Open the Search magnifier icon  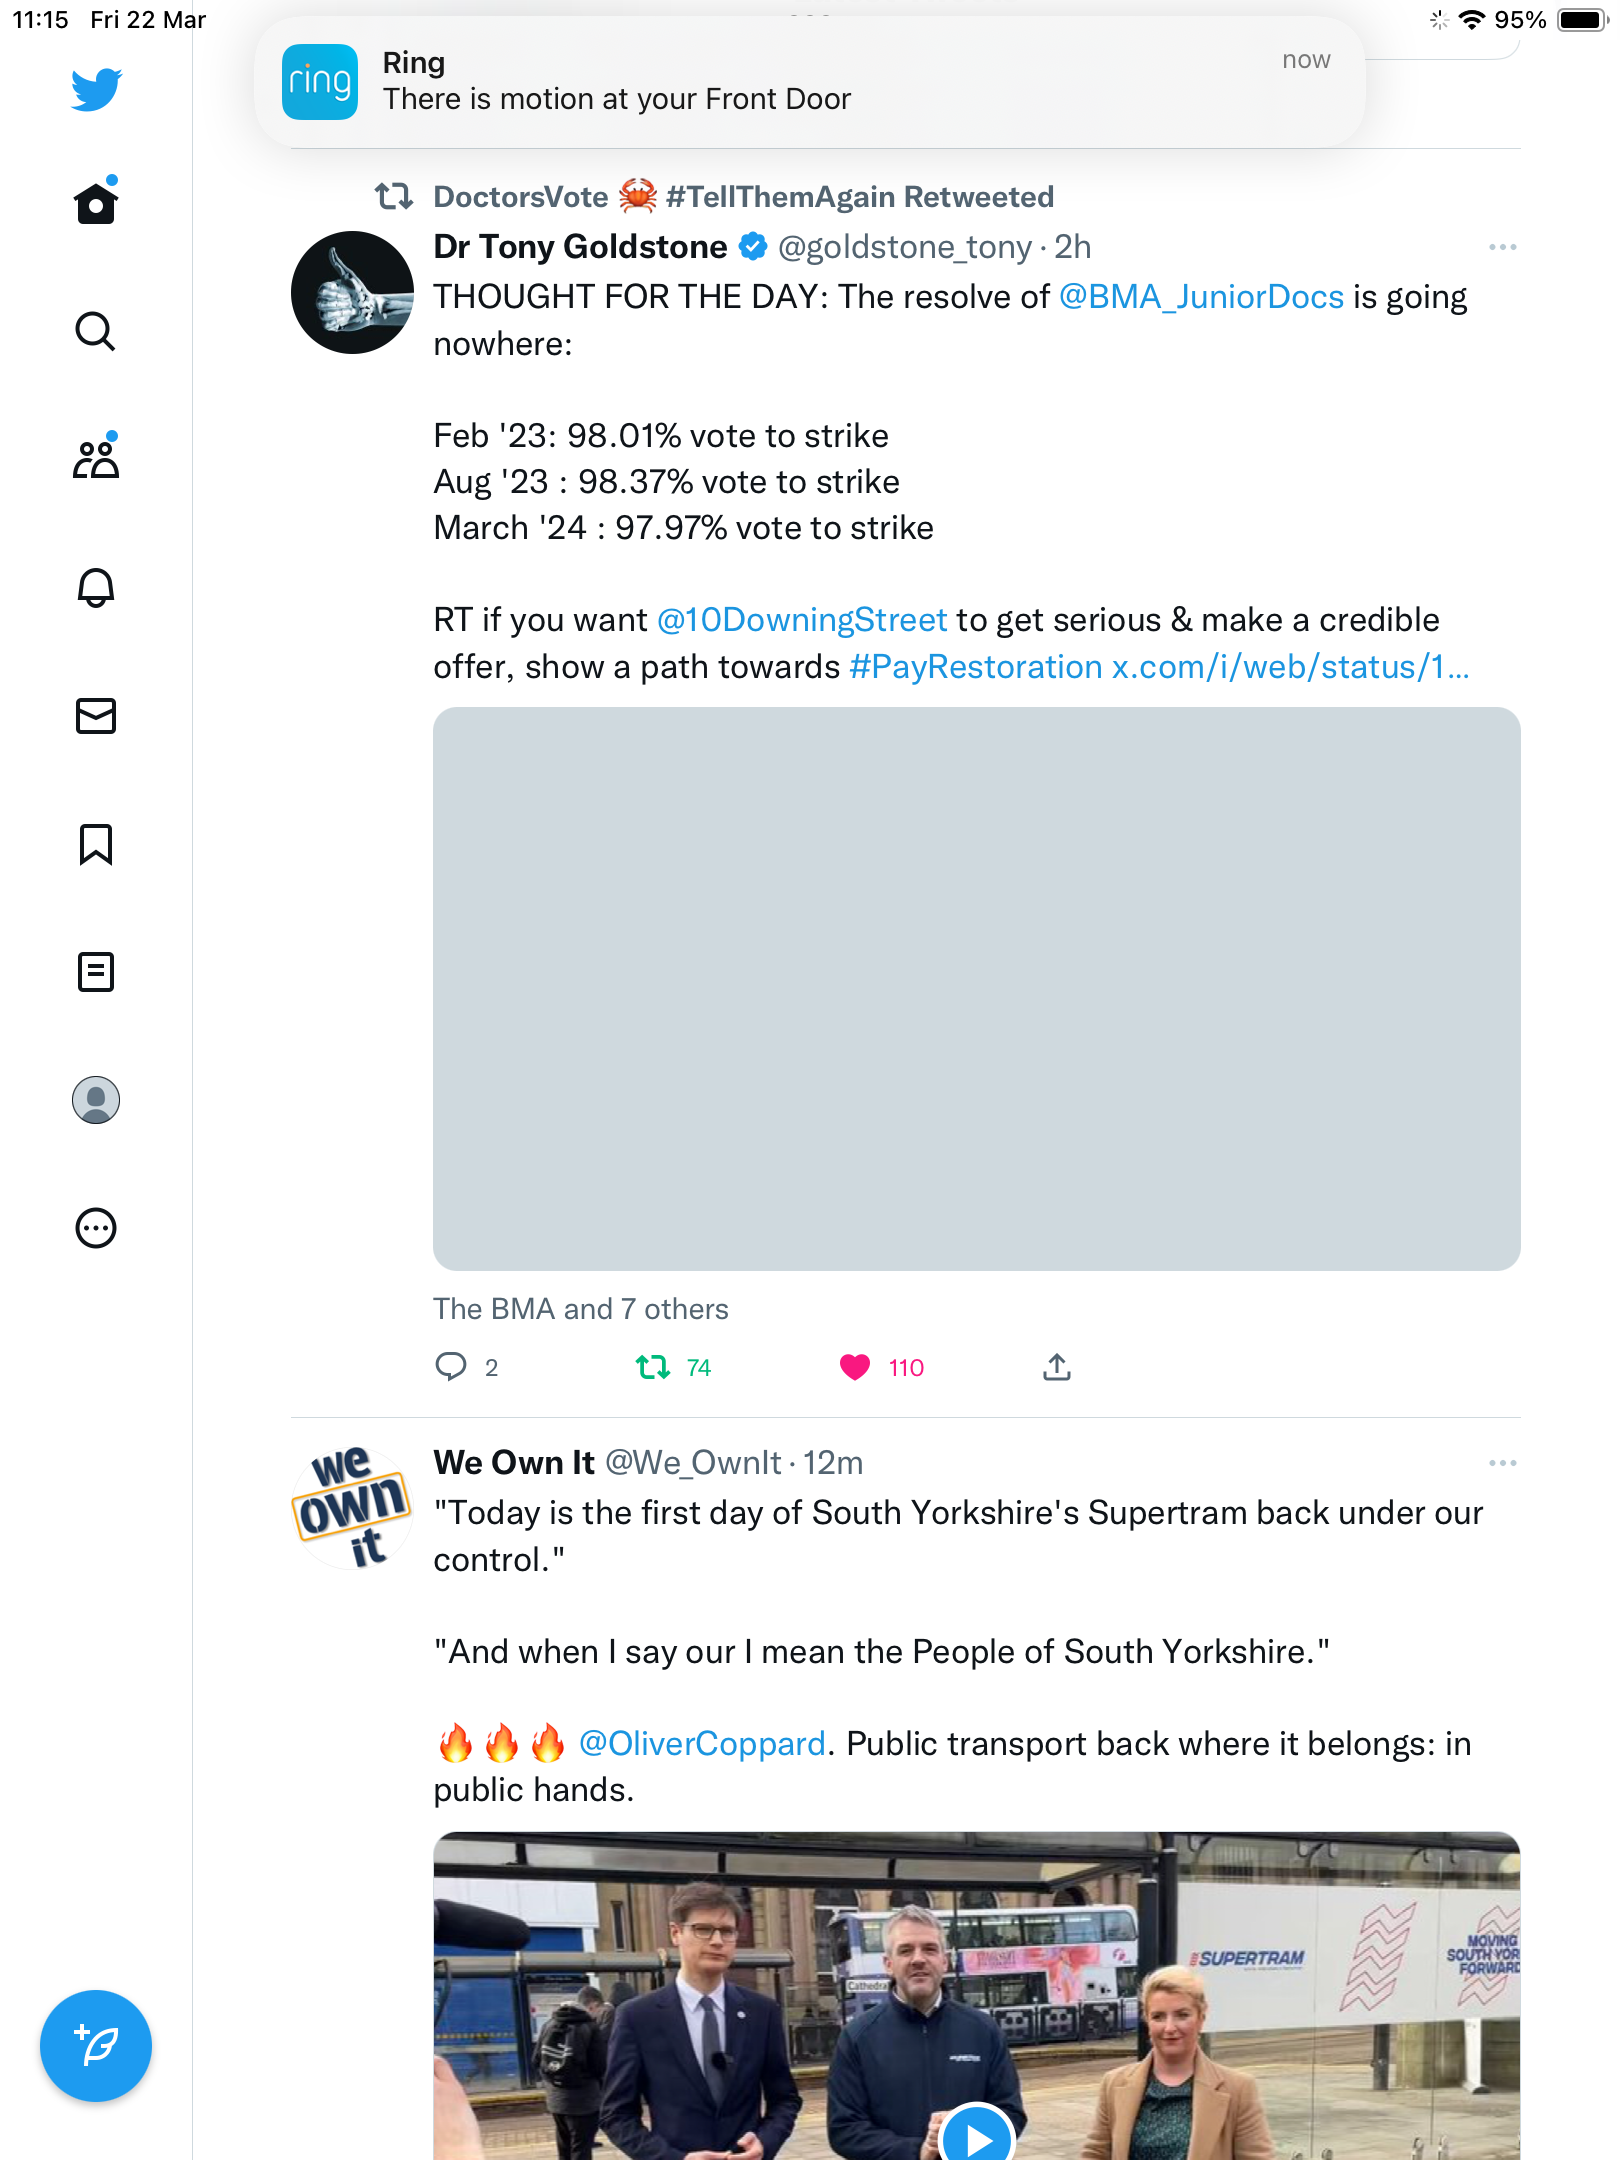coord(96,331)
